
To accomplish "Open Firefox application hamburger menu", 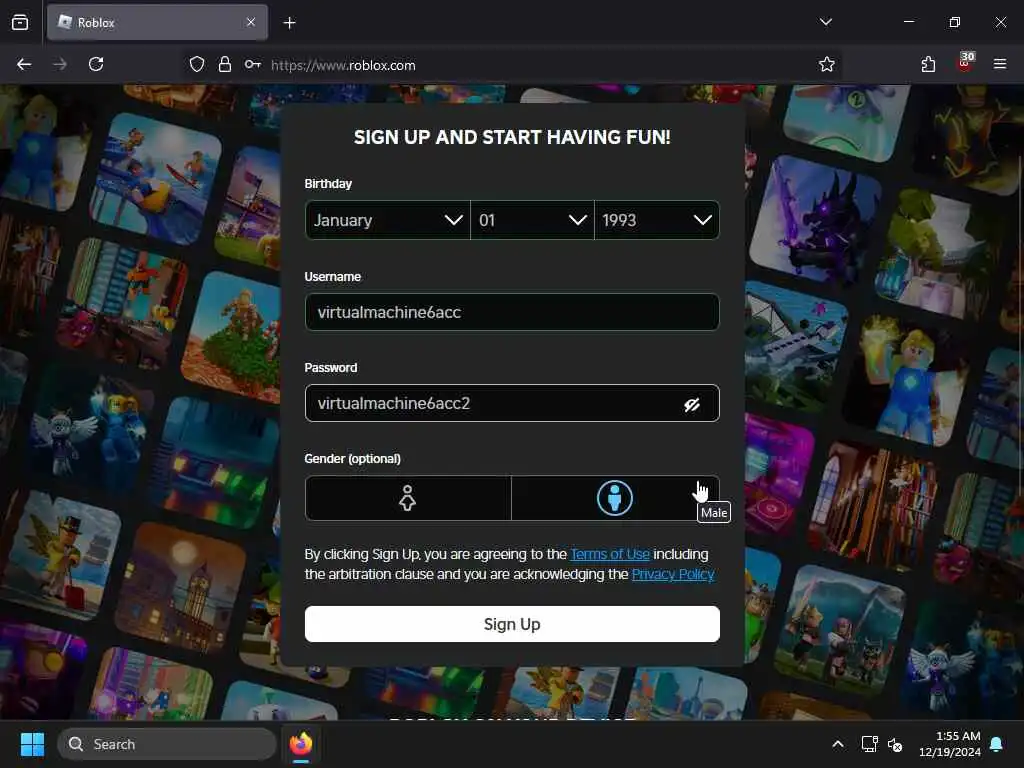I will tap(1000, 64).
